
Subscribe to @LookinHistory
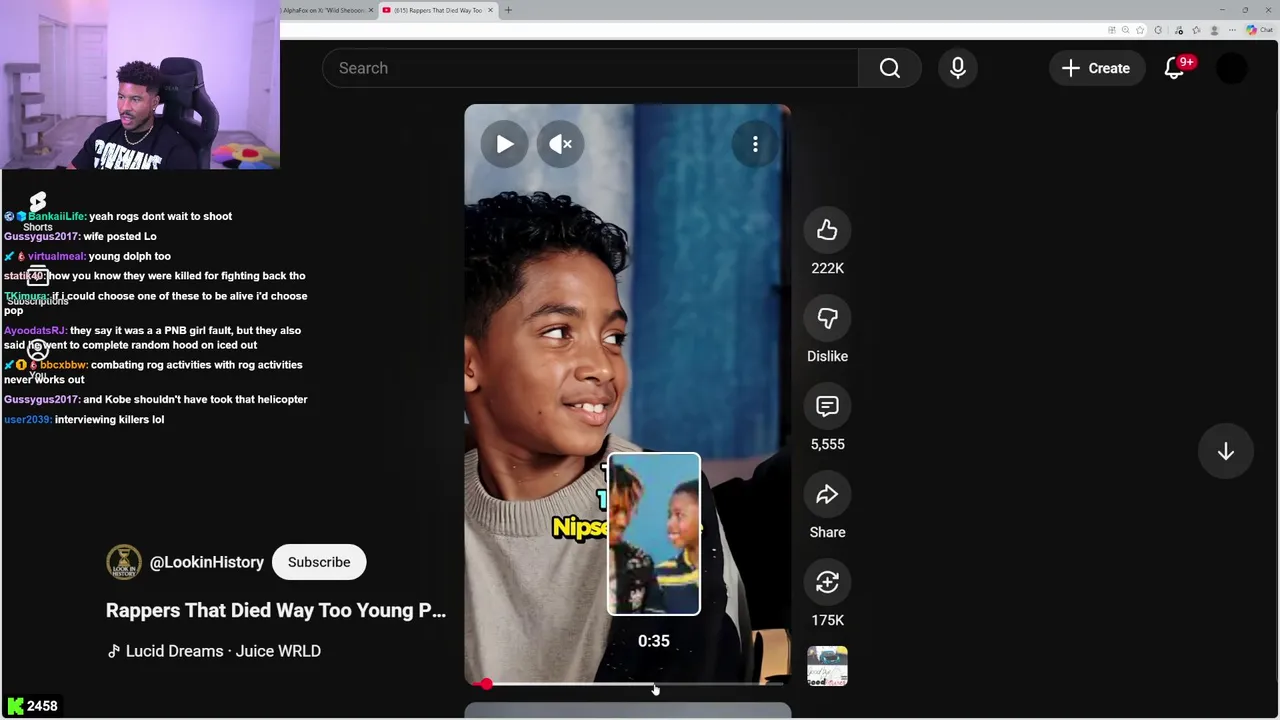319,562
